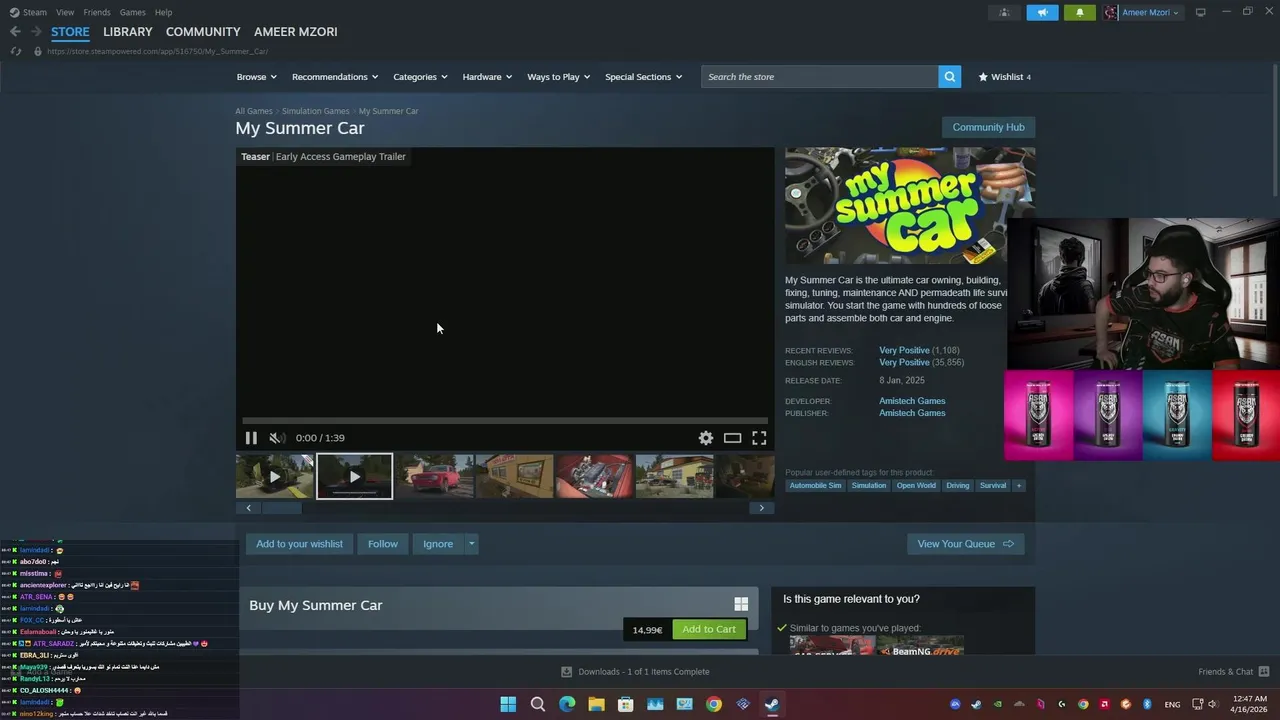
Task: Click the Ignore button
Action: click(438, 544)
